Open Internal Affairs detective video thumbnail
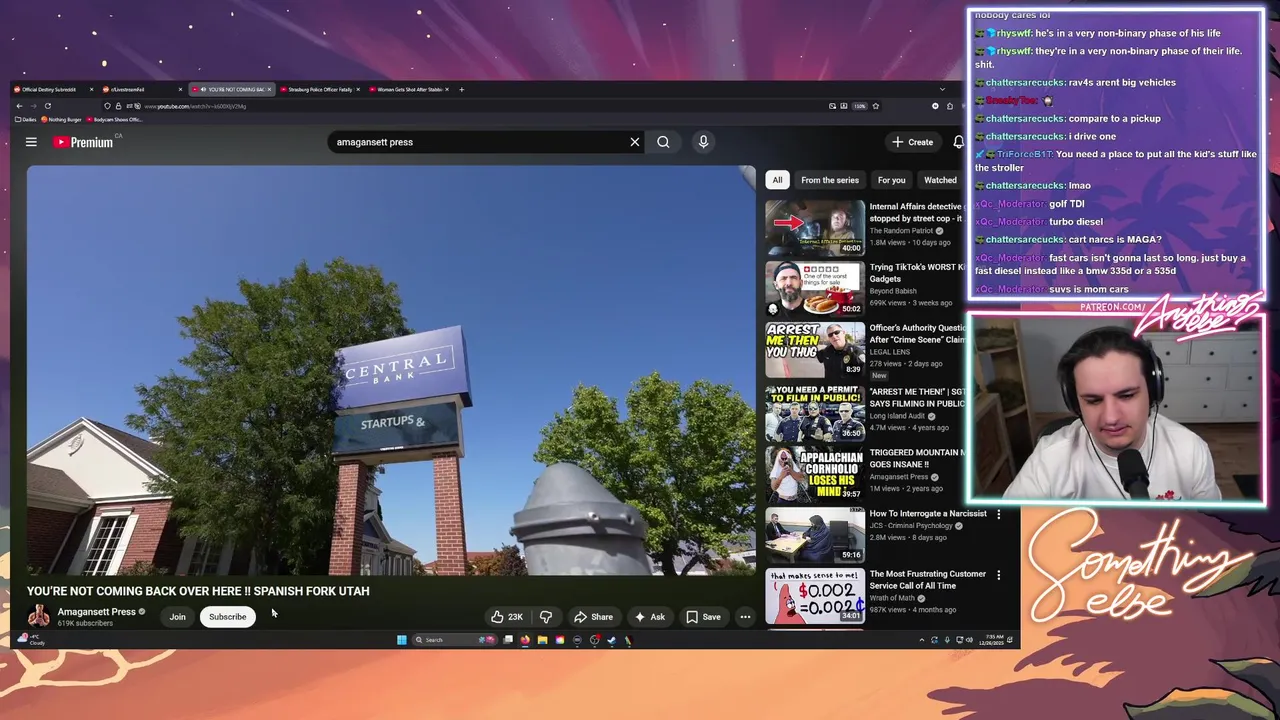Image resolution: width=1280 pixels, height=720 pixels. (x=815, y=228)
